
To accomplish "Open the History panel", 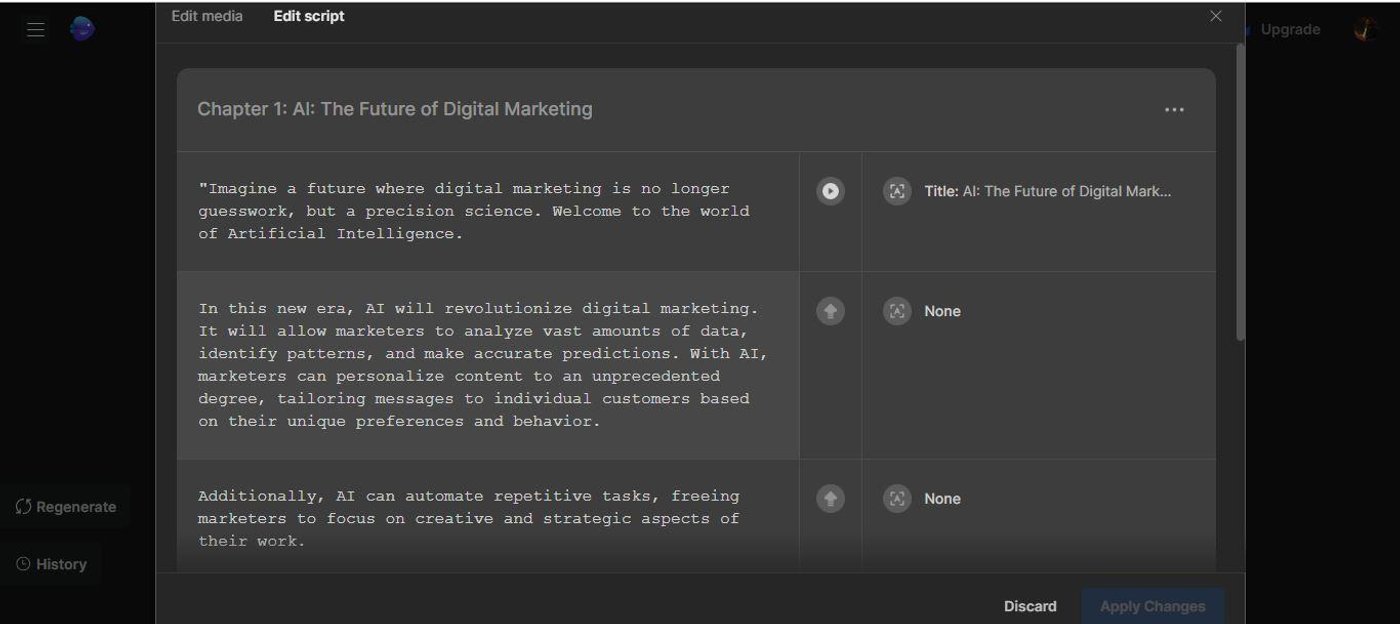I will 52,564.
